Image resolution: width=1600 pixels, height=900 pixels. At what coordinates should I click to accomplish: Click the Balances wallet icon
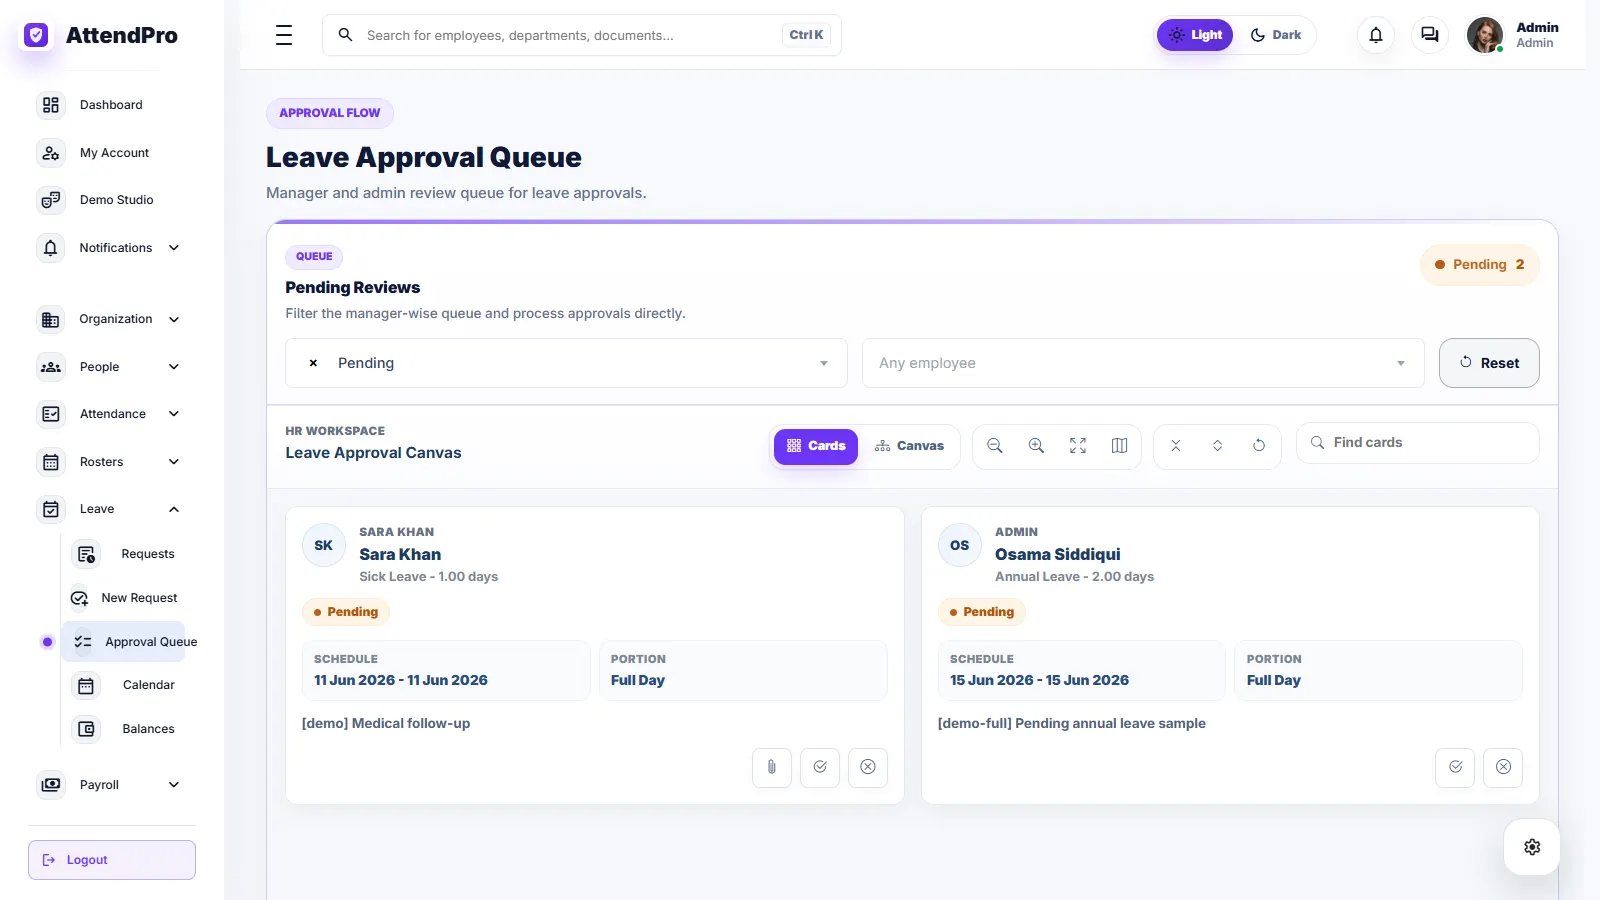pyautogui.click(x=86, y=729)
